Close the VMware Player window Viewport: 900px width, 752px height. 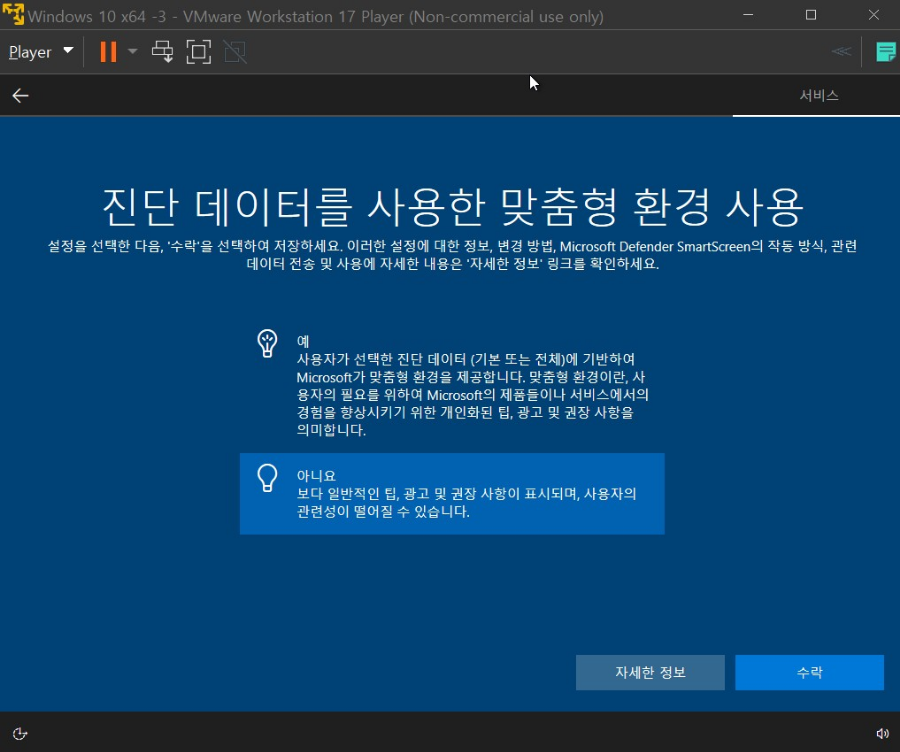click(x=874, y=15)
